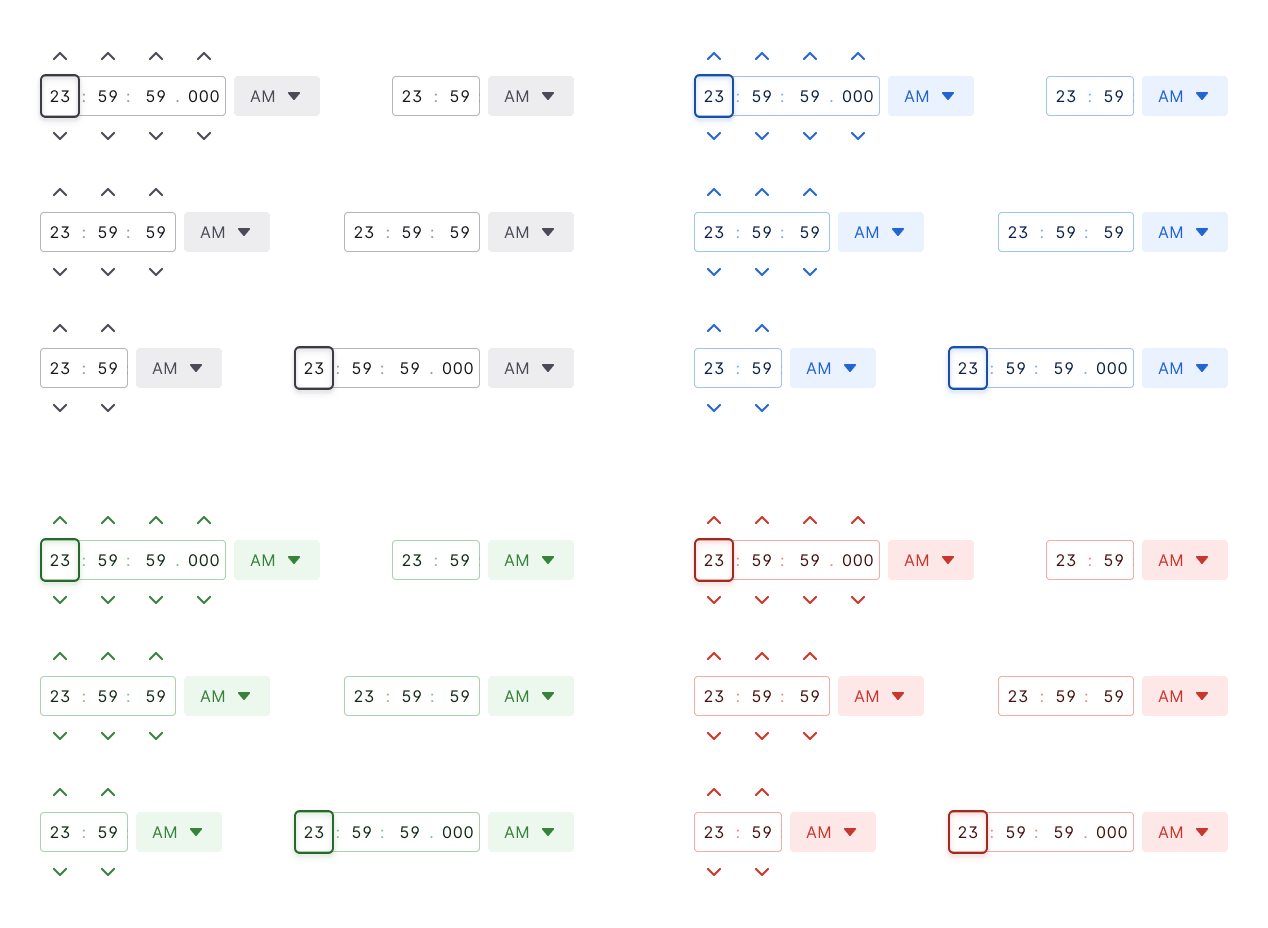Click down chevron below milliseconds in blue picker
The height and width of the screenshot is (928, 1268).
pyautogui.click(x=858, y=136)
